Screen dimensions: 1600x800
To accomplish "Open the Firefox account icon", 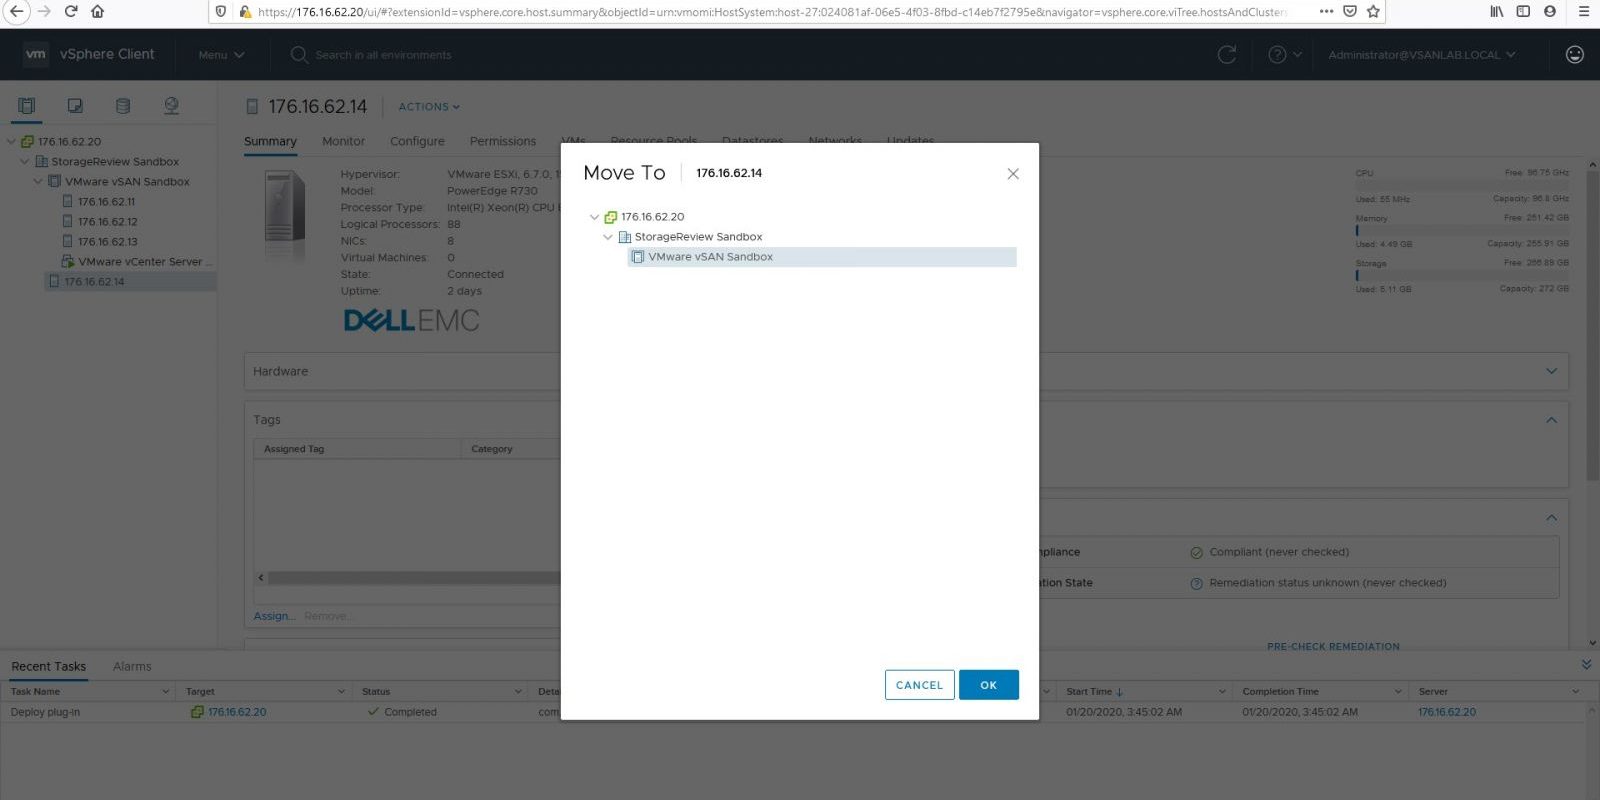I will click(x=1549, y=12).
